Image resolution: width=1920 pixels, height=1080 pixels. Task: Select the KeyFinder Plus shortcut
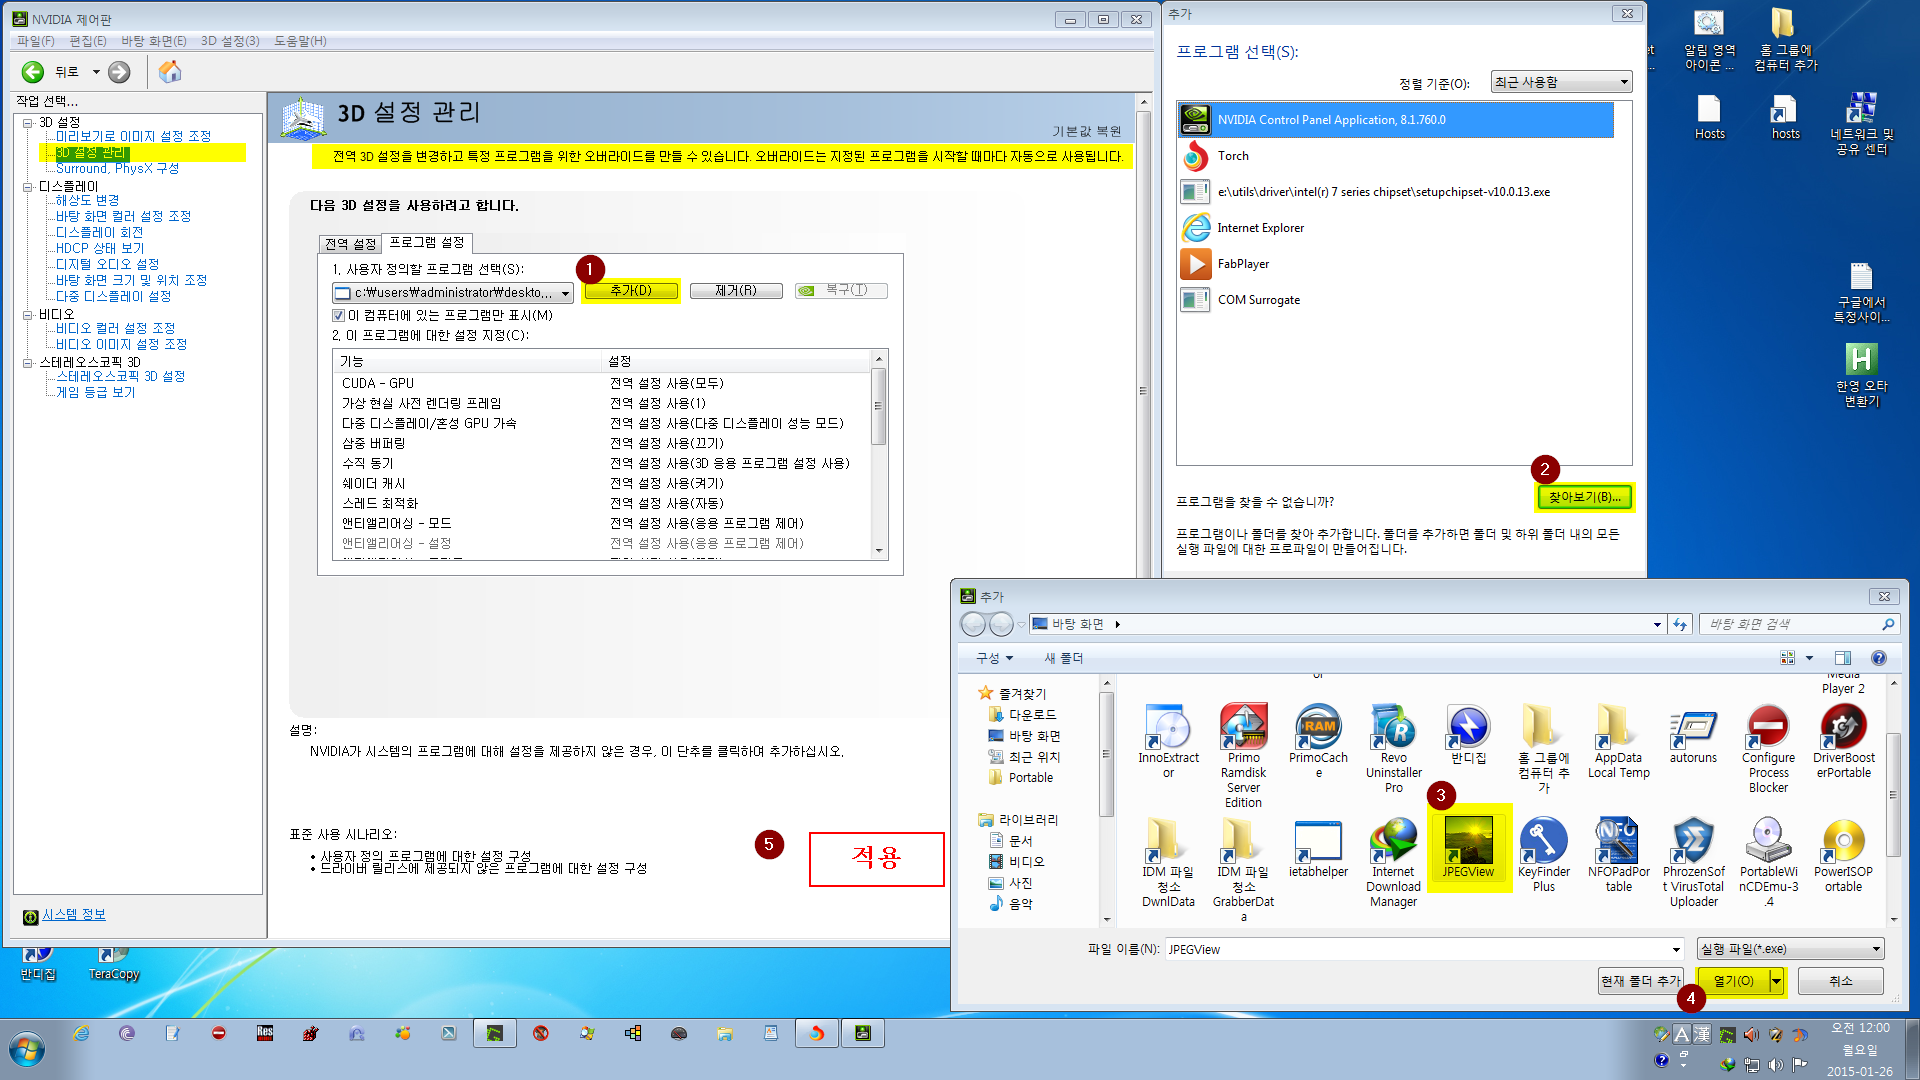point(1544,855)
